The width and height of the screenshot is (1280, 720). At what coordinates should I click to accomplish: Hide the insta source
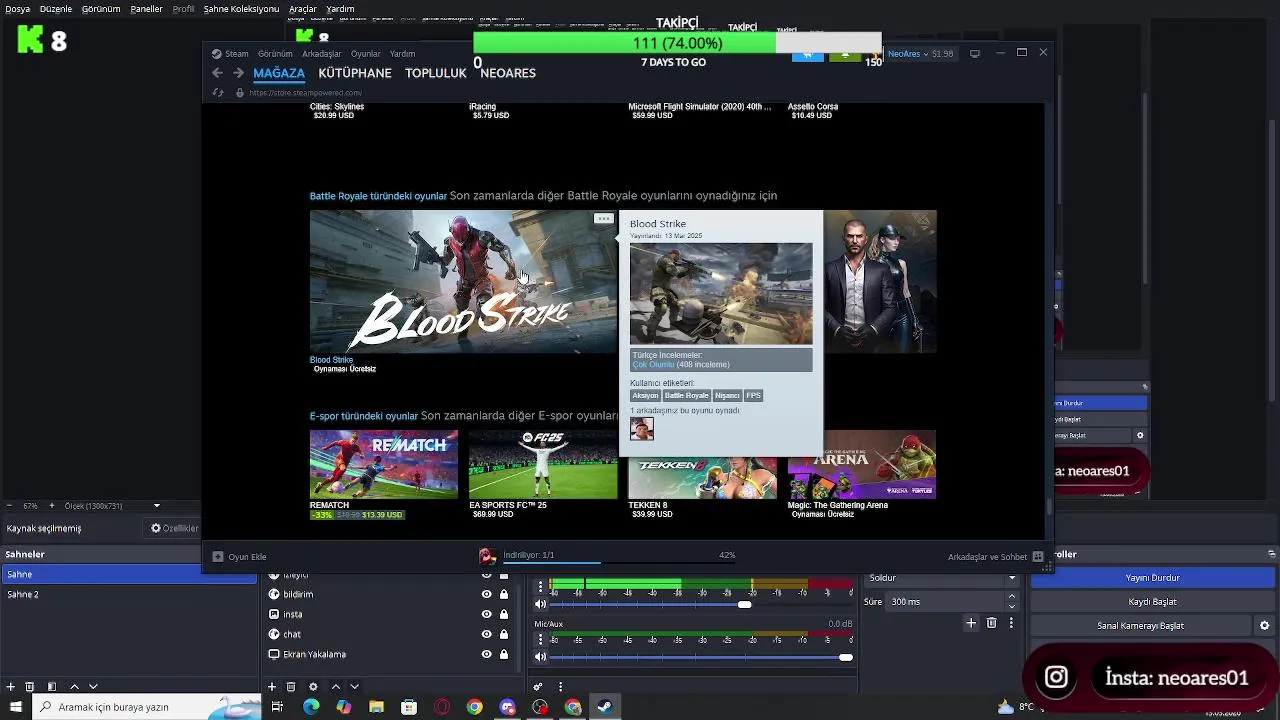point(487,614)
